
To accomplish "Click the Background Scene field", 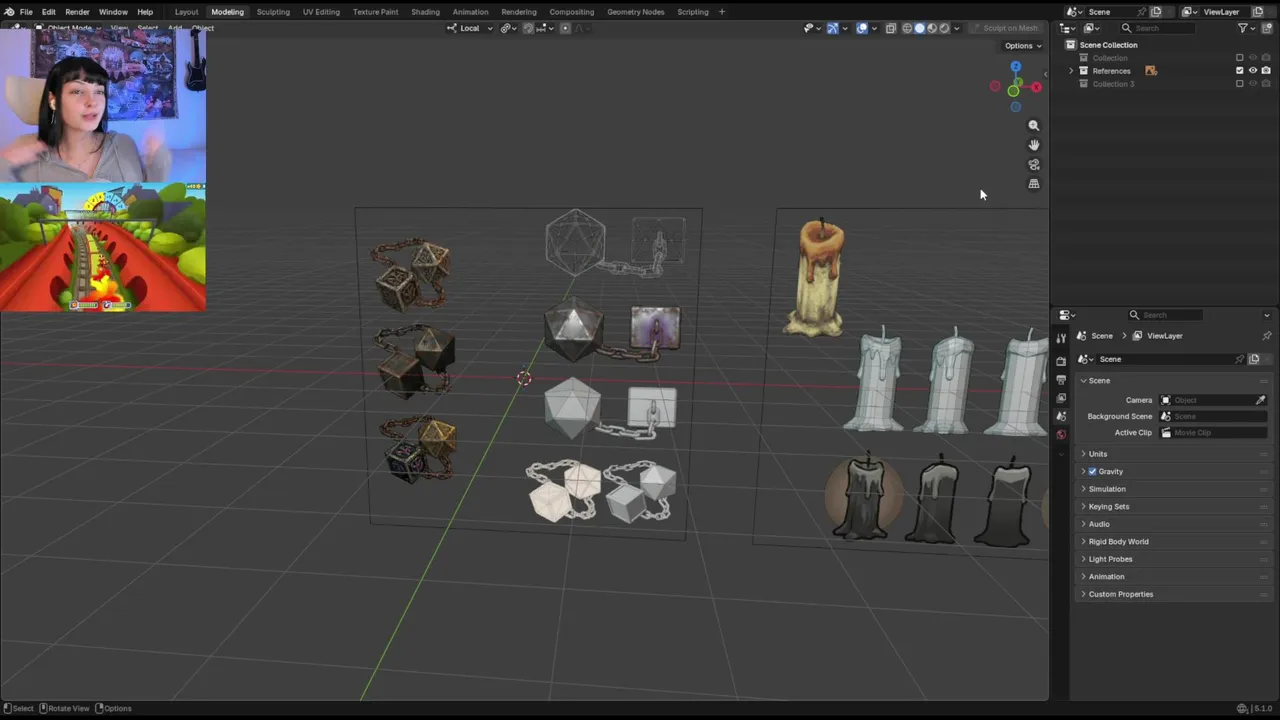I will coord(1213,416).
